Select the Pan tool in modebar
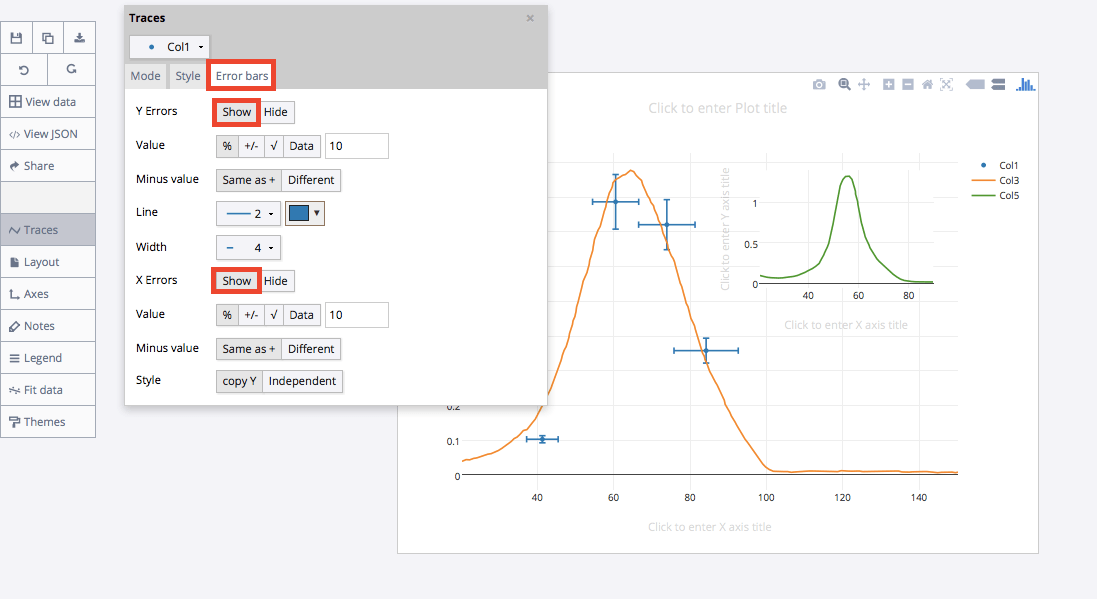Image resolution: width=1097 pixels, height=599 pixels. [x=864, y=85]
